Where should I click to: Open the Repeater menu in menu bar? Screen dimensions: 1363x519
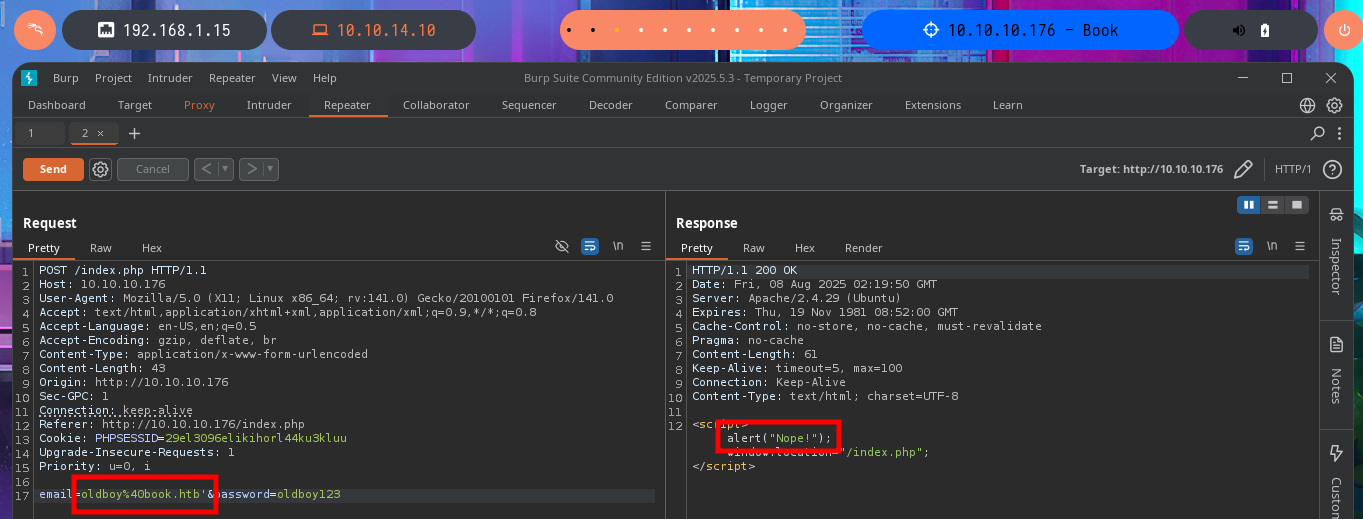(232, 78)
